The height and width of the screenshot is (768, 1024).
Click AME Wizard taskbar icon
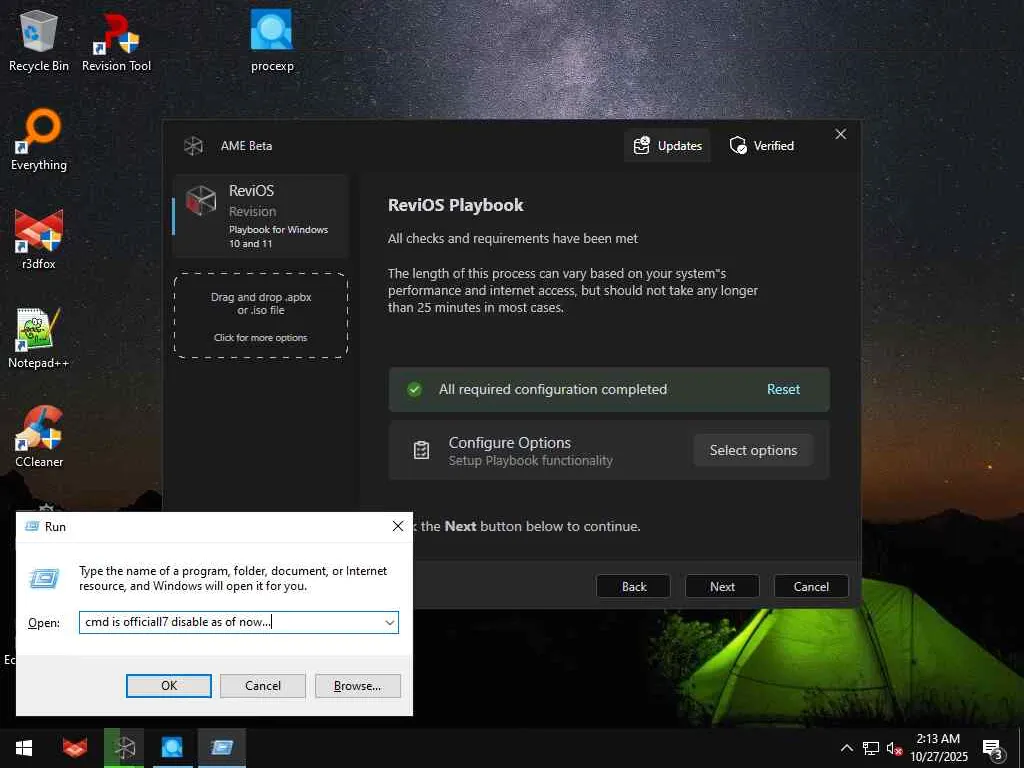124,748
